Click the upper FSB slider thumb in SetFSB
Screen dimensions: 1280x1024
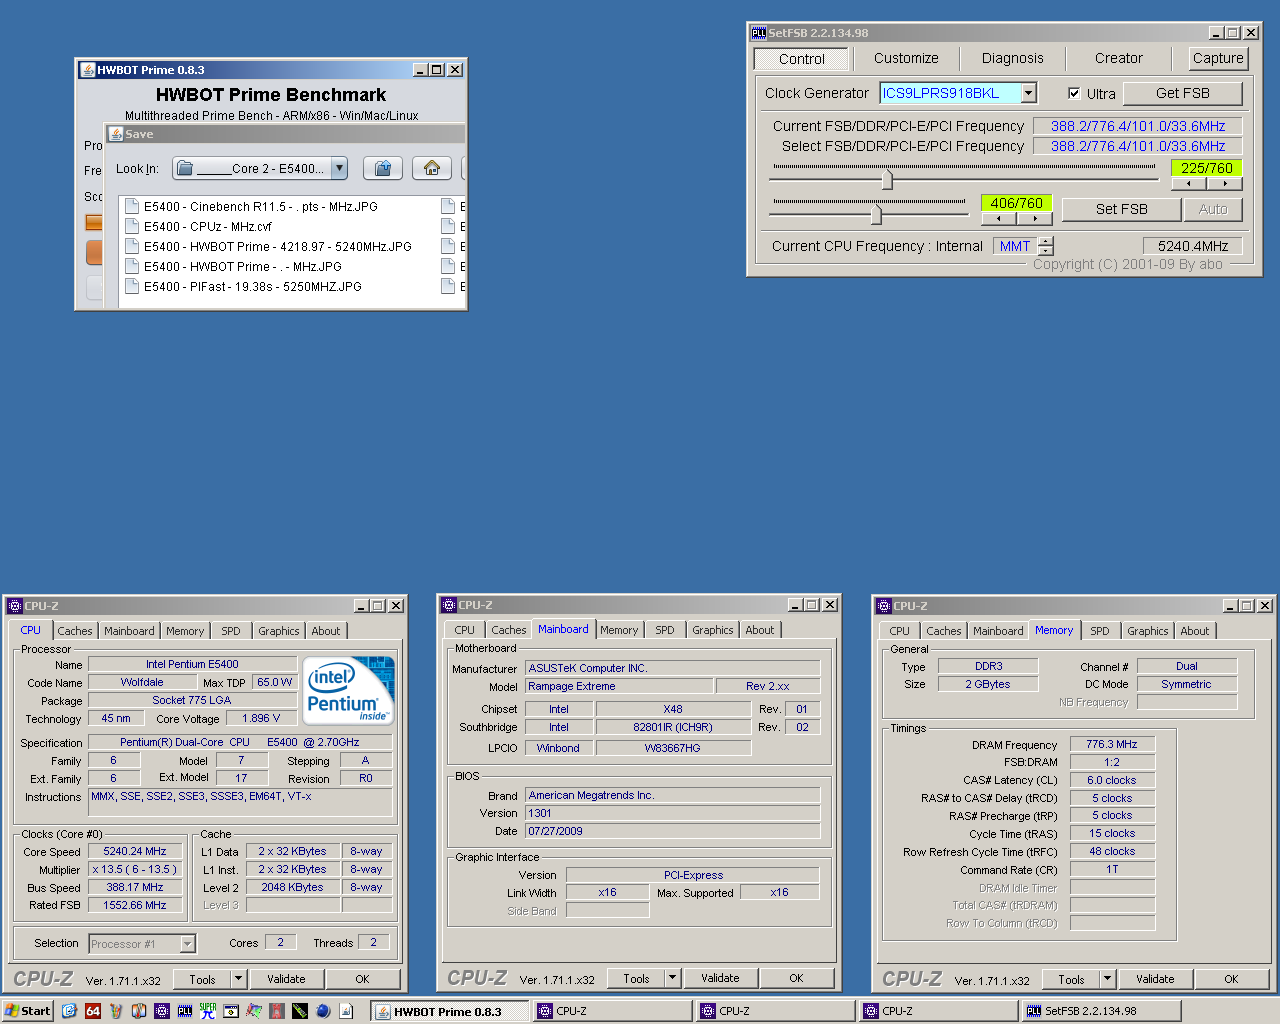click(x=887, y=180)
